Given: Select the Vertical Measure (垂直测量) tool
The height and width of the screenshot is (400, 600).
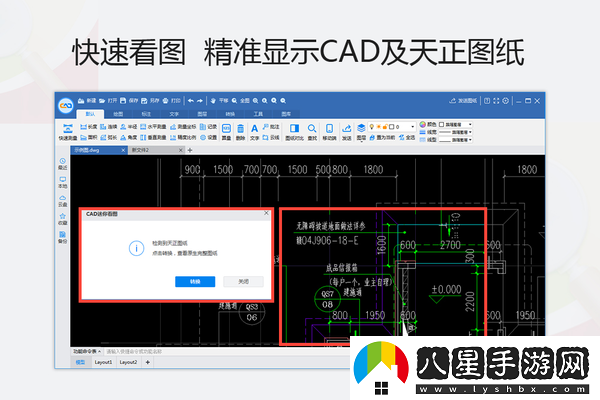Looking at the screenshot, I should [x=153, y=137].
